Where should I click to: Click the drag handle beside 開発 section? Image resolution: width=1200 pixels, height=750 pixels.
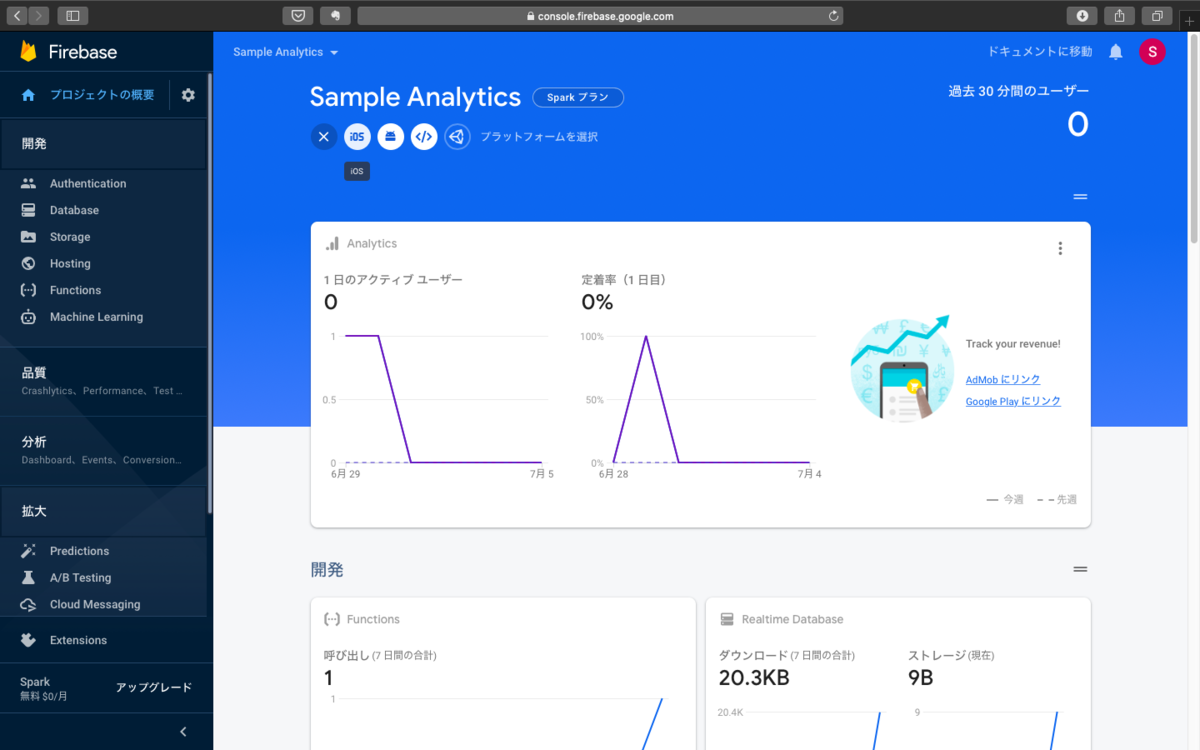click(1080, 569)
